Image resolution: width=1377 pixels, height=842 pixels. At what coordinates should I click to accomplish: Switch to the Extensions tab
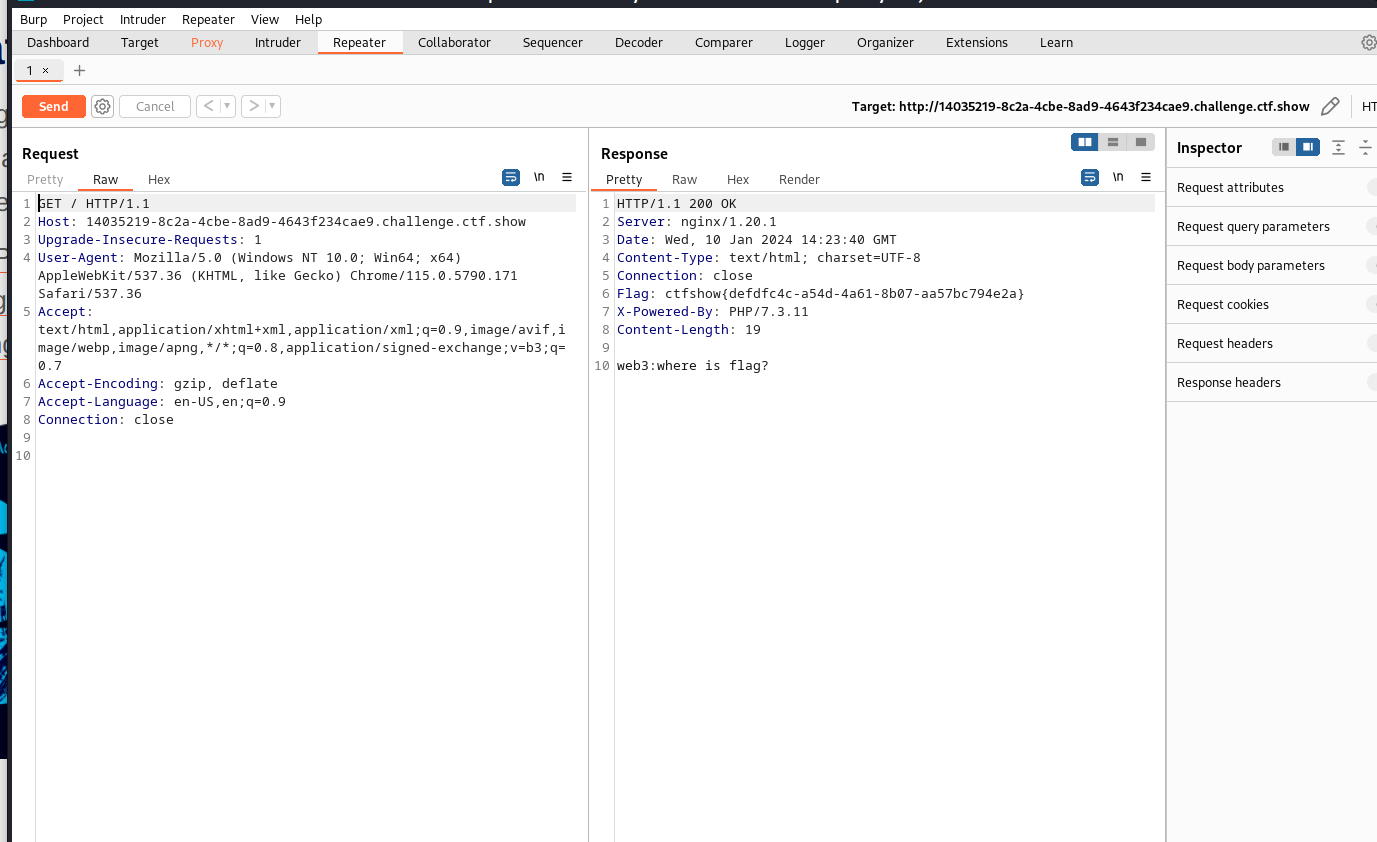click(977, 42)
